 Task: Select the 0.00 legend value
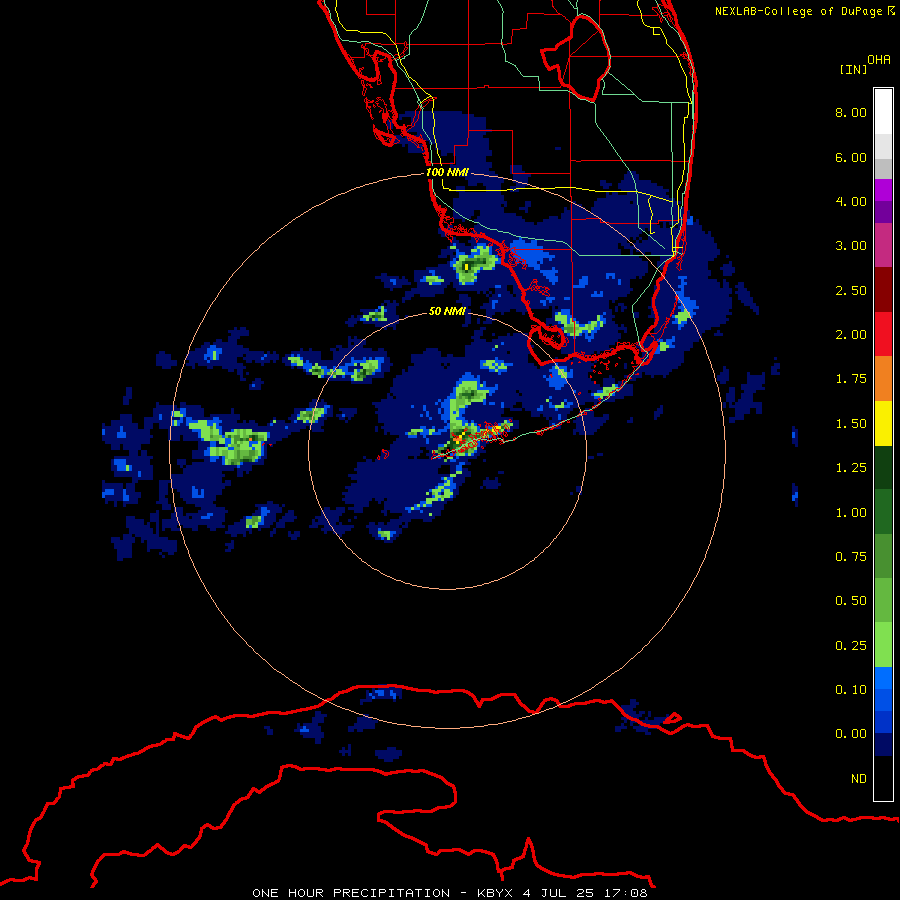pyautogui.click(x=851, y=734)
